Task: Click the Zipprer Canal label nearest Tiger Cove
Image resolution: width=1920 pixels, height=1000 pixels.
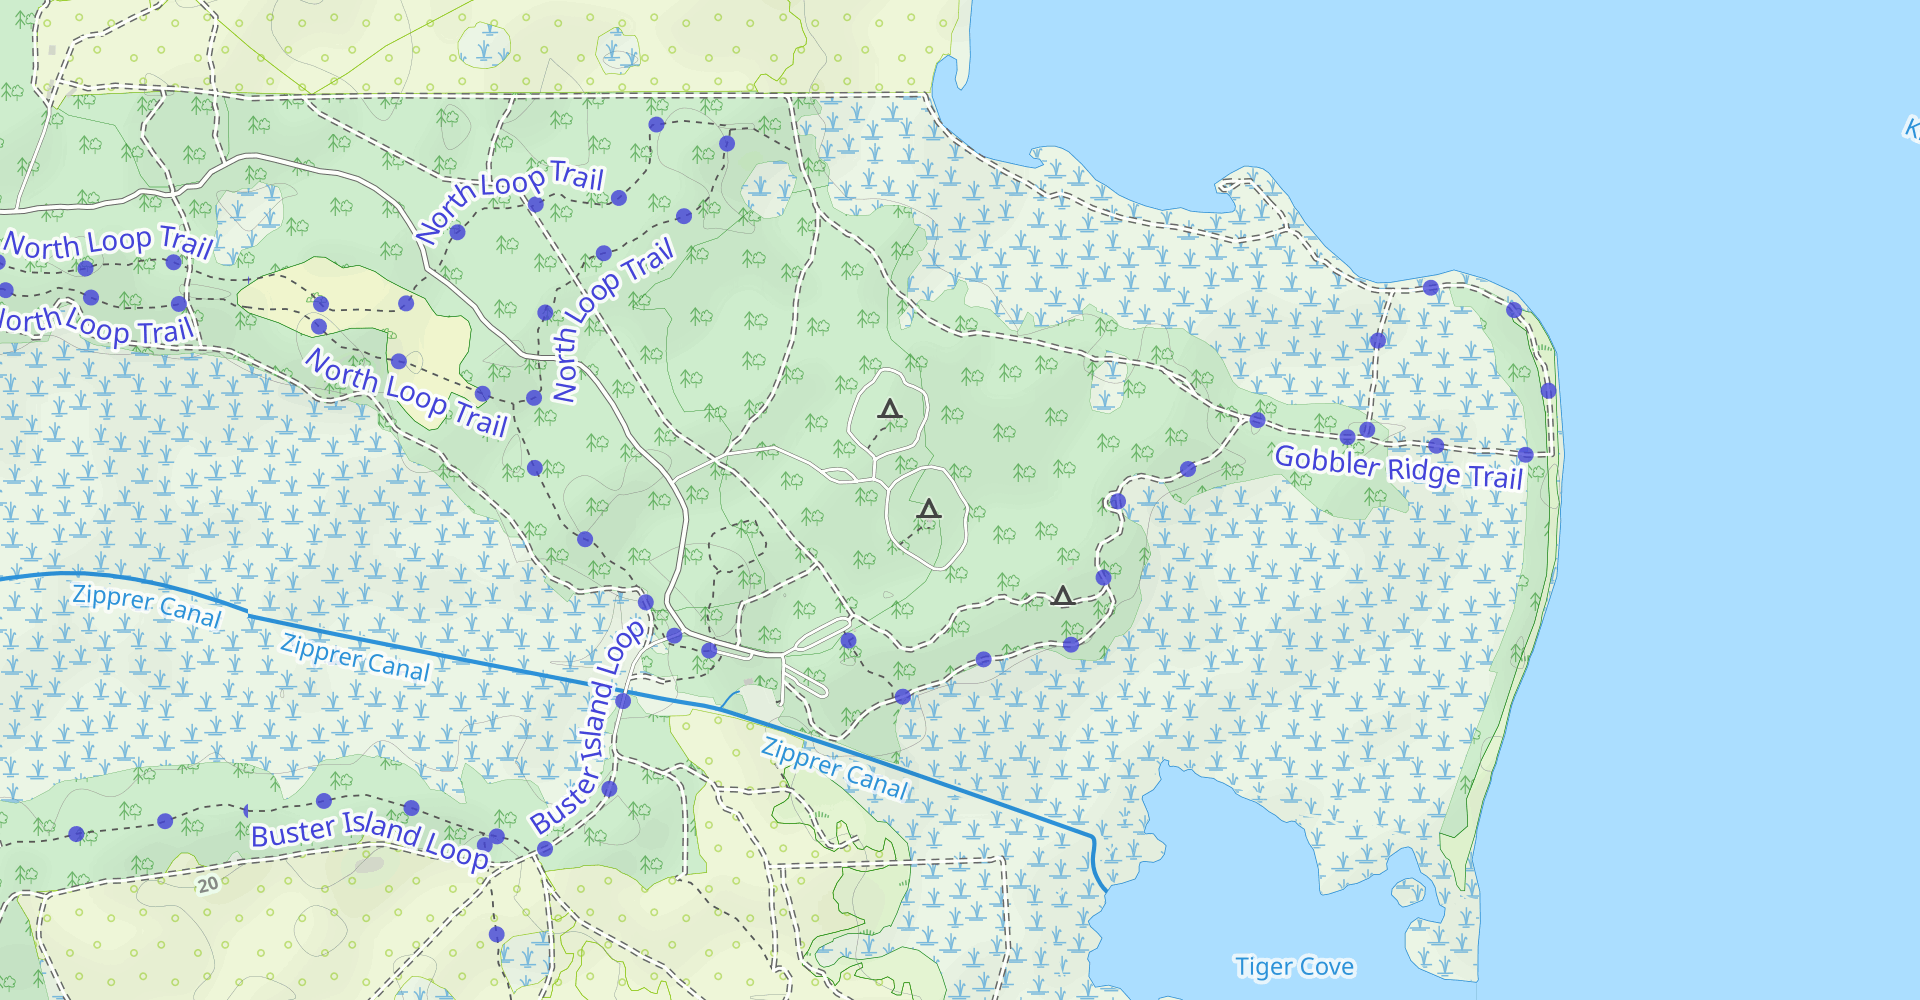Action: coord(835,768)
